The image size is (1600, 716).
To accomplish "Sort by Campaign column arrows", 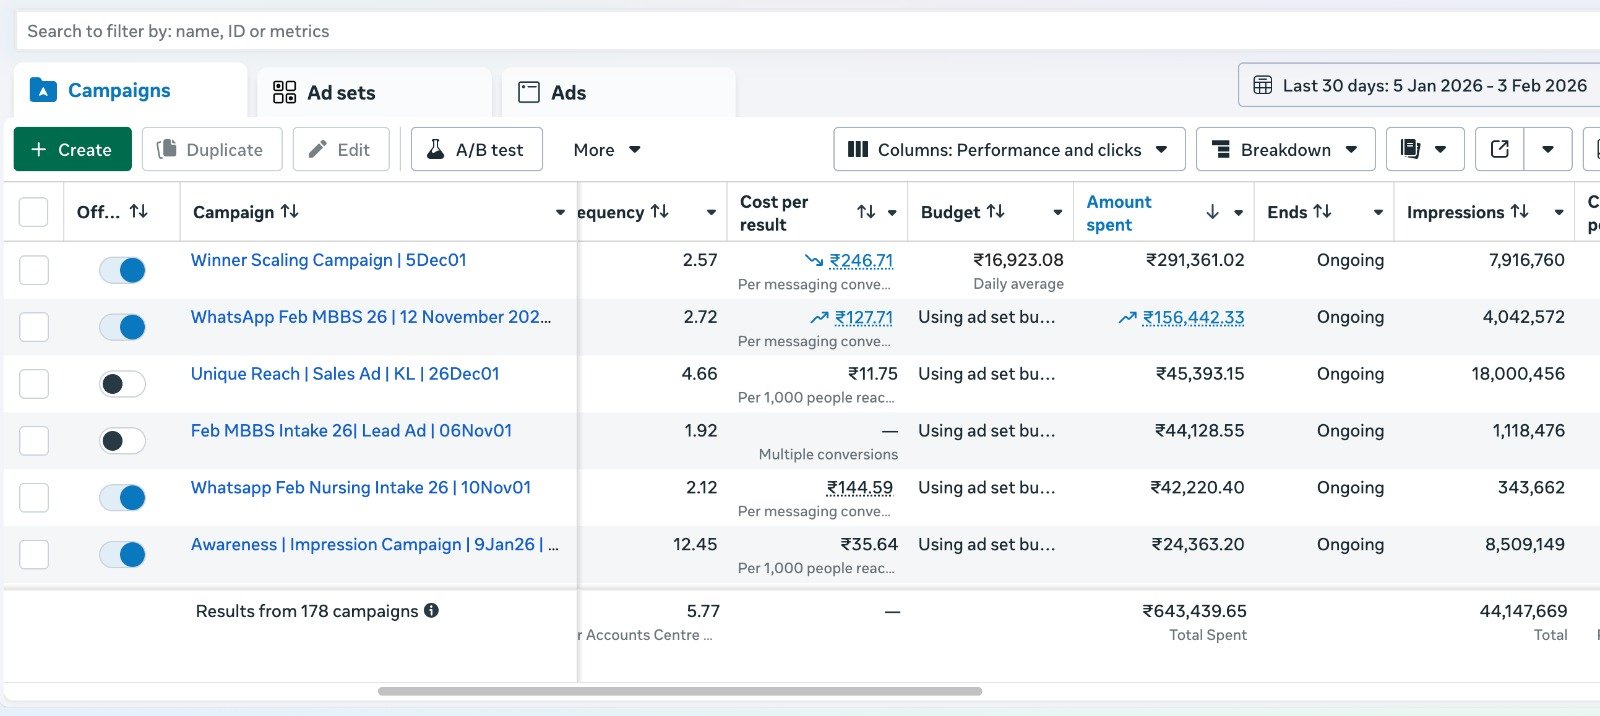I will (290, 211).
